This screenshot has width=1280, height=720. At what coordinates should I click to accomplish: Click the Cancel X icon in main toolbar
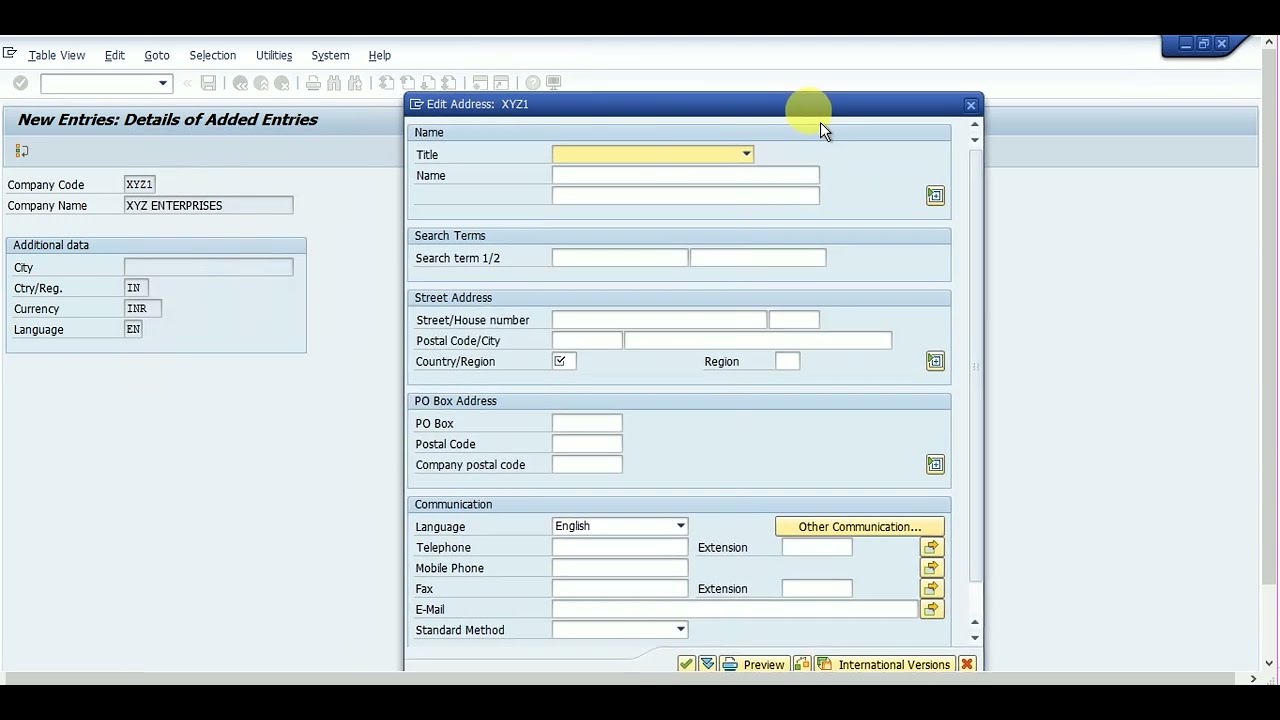coord(282,83)
